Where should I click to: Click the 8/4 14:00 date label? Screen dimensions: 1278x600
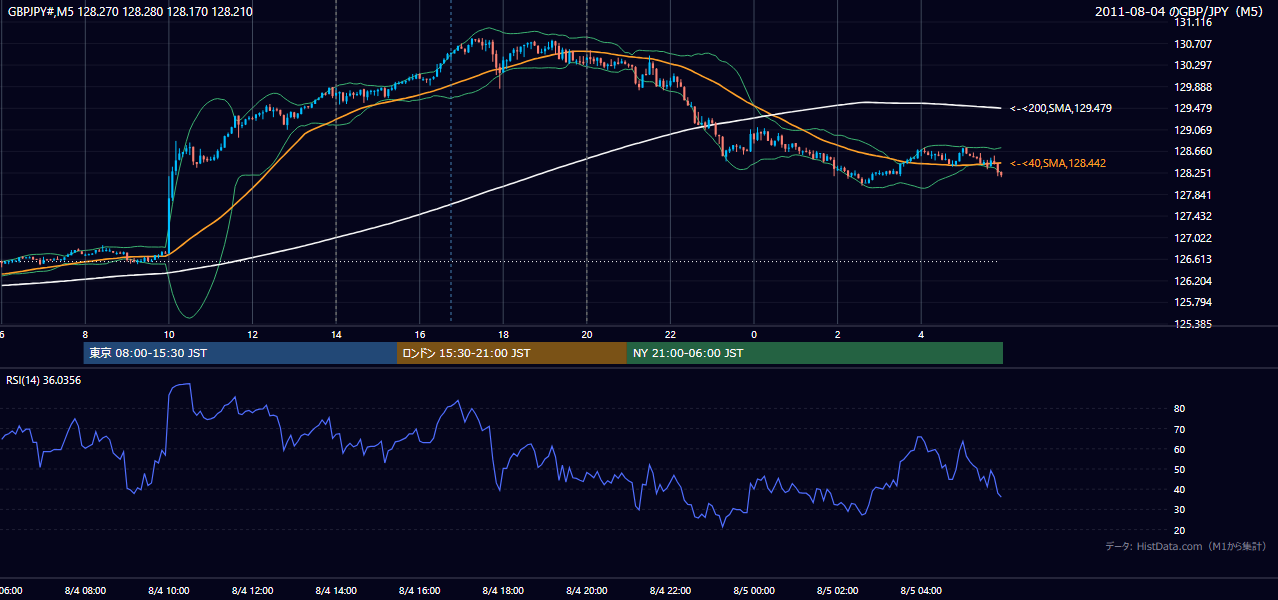click(x=336, y=590)
